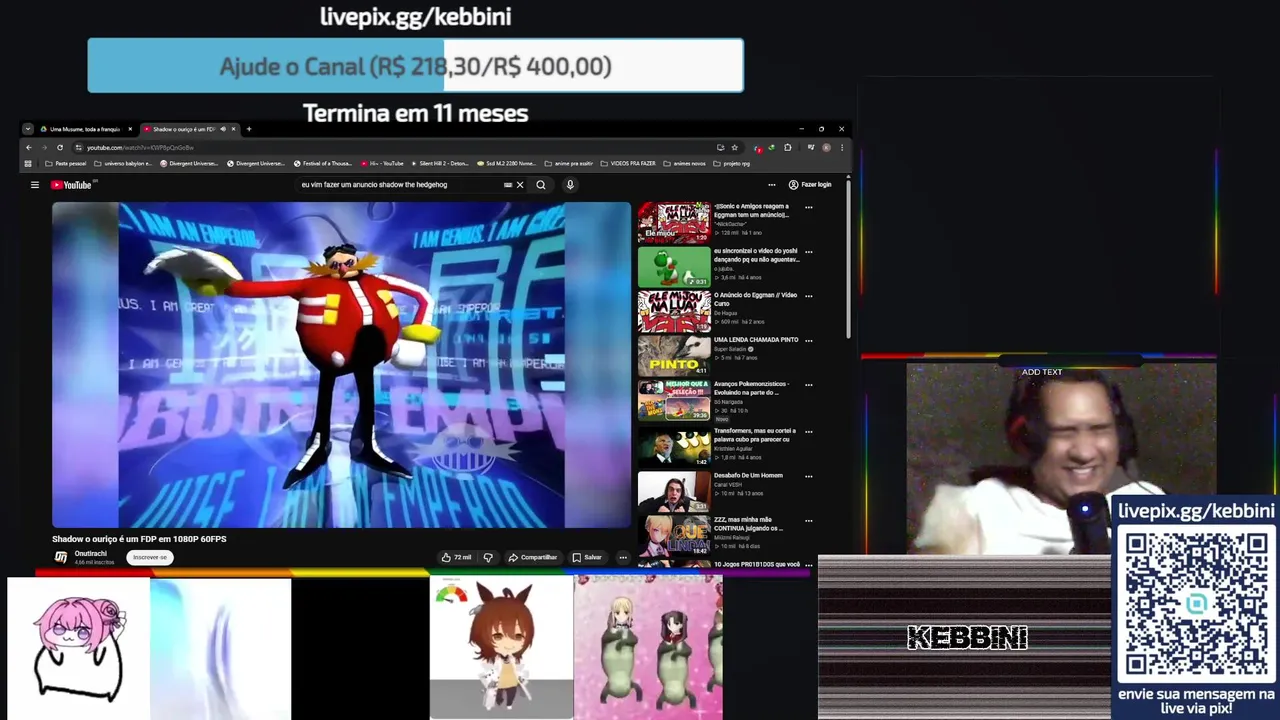Image resolution: width=1280 pixels, height=720 pixels.
Task: Switch to the Uma Musume tab
Action: (x=85, y=129)
